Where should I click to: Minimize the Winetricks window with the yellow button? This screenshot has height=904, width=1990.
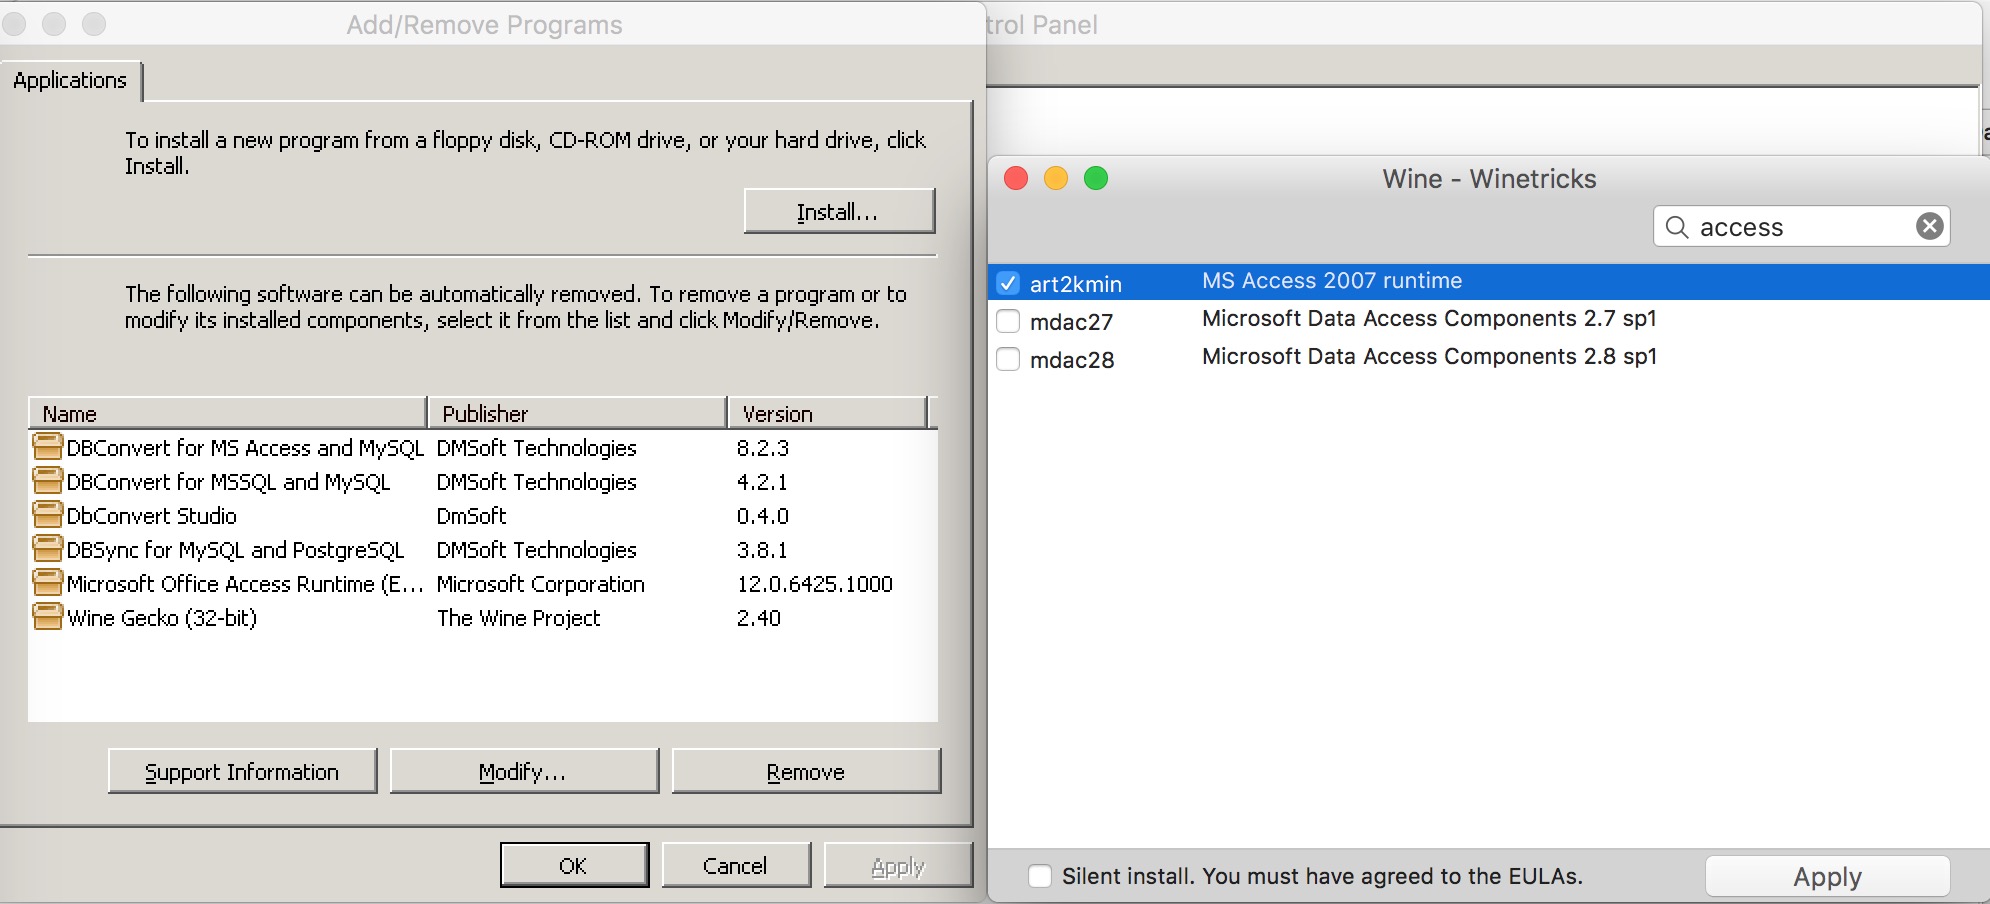1056,178
